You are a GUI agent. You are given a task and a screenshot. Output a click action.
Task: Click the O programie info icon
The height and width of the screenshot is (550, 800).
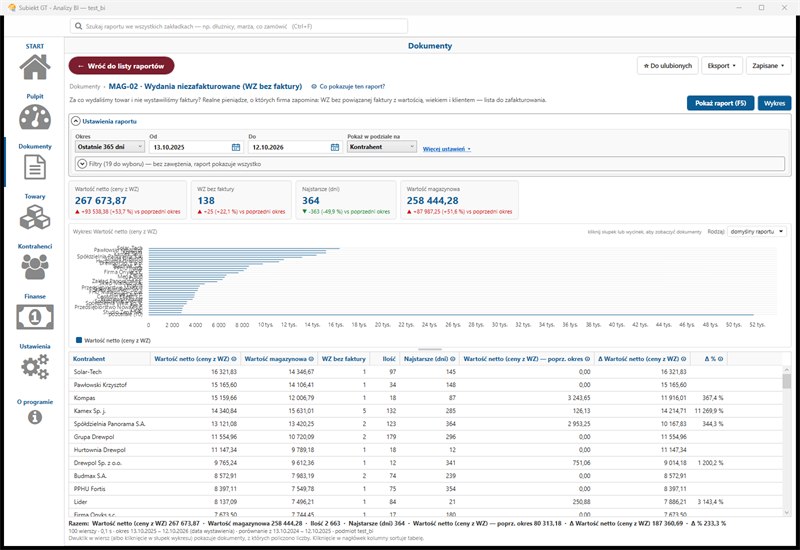click(x=35, y=417)
